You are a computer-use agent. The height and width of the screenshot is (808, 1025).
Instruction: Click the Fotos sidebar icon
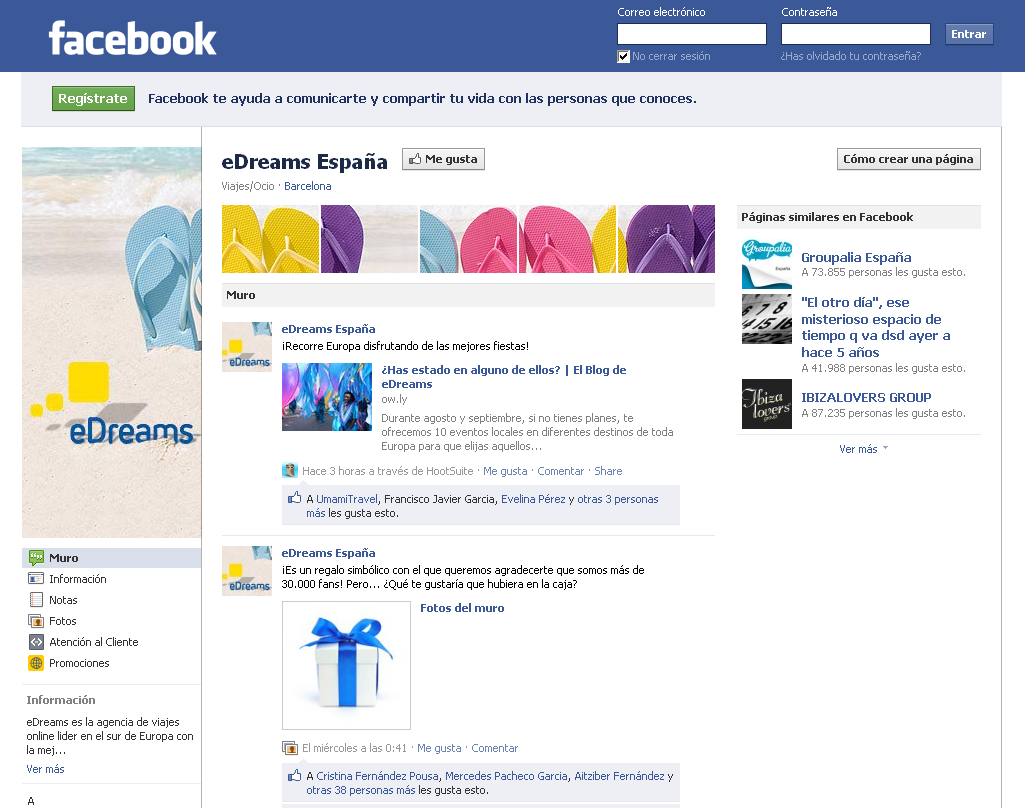tap(37, 621)
